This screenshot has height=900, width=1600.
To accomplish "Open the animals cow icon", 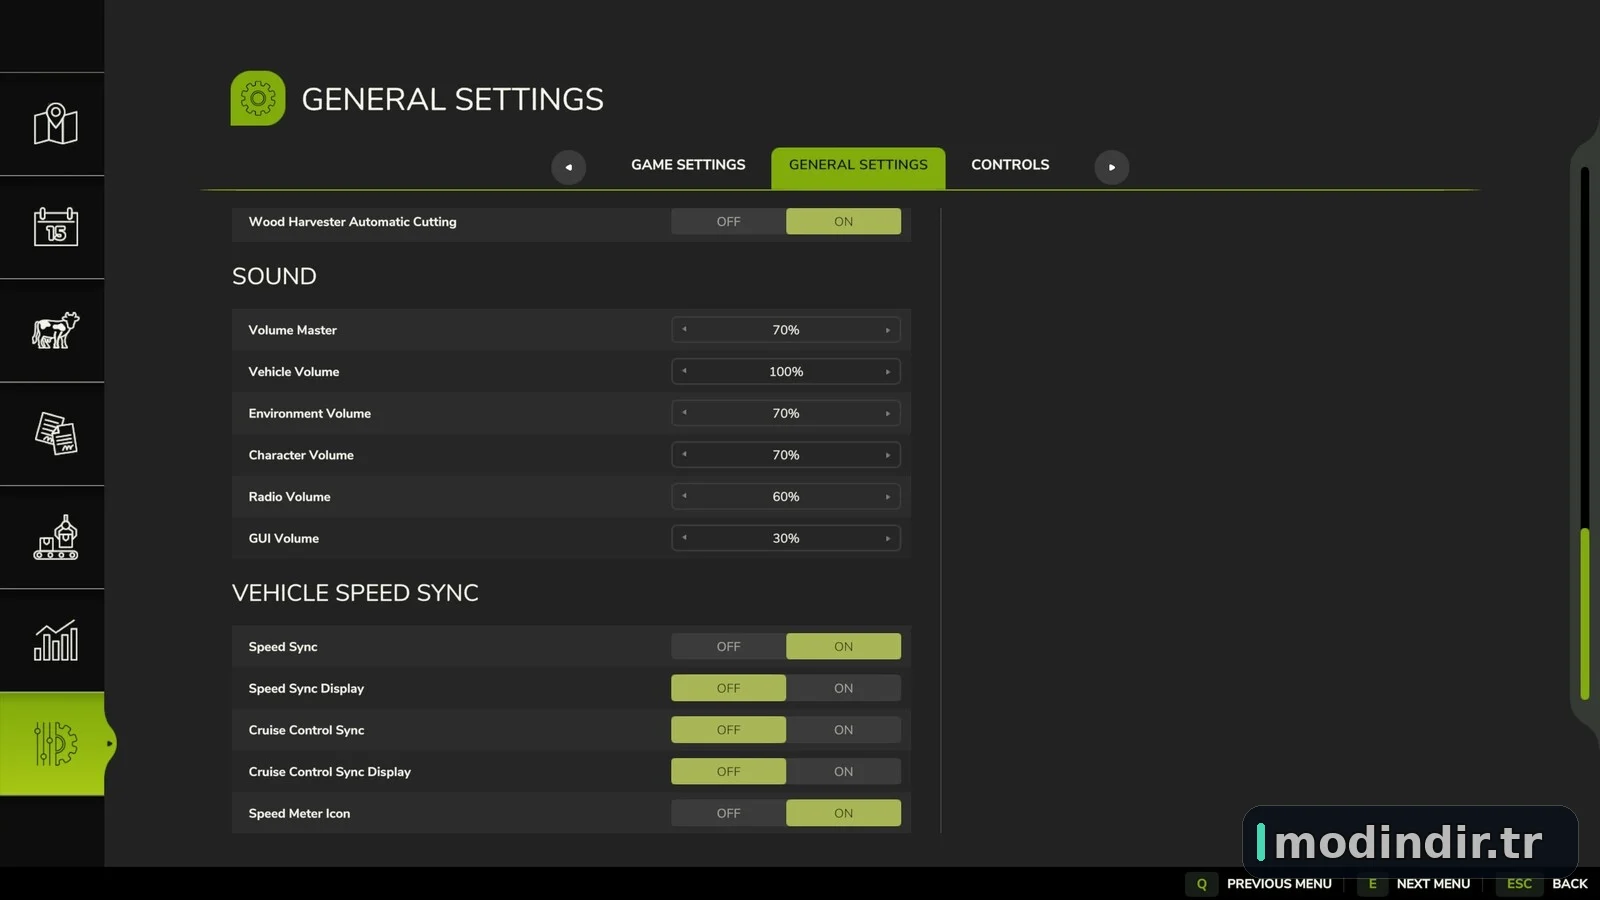I will 55,330.
